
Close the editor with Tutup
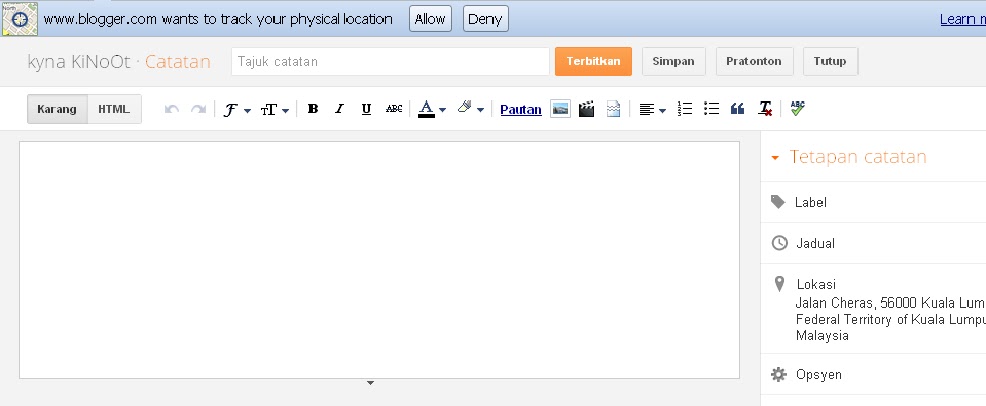point(830,61)
